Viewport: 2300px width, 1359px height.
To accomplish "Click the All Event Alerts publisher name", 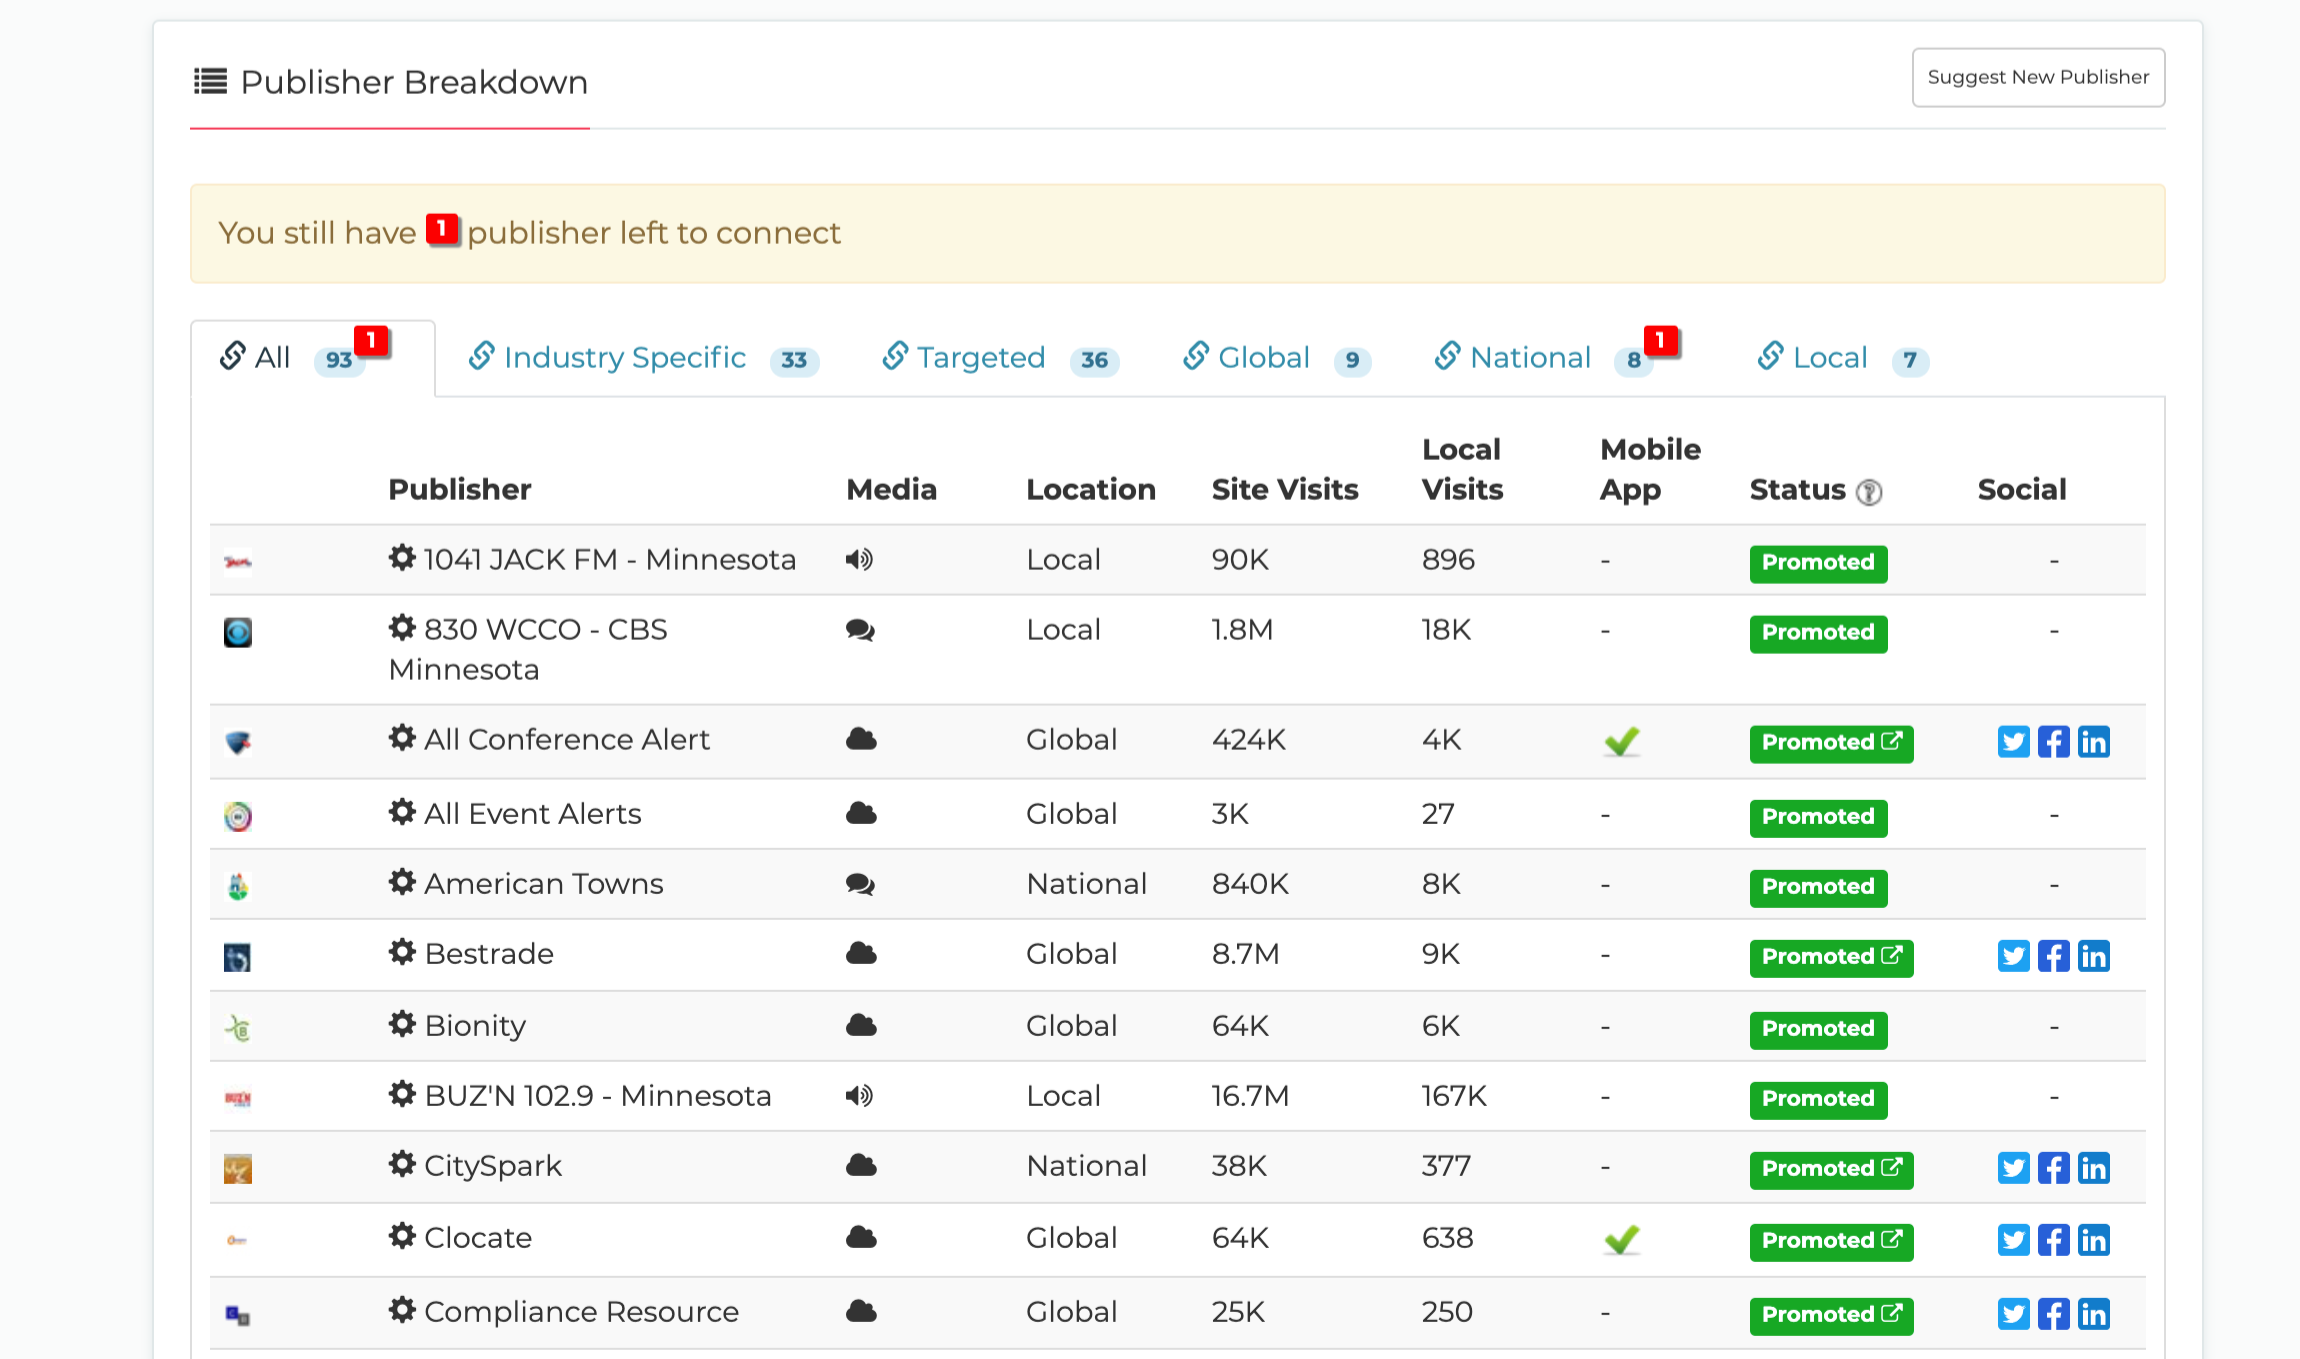I will (x=533, y=814).
